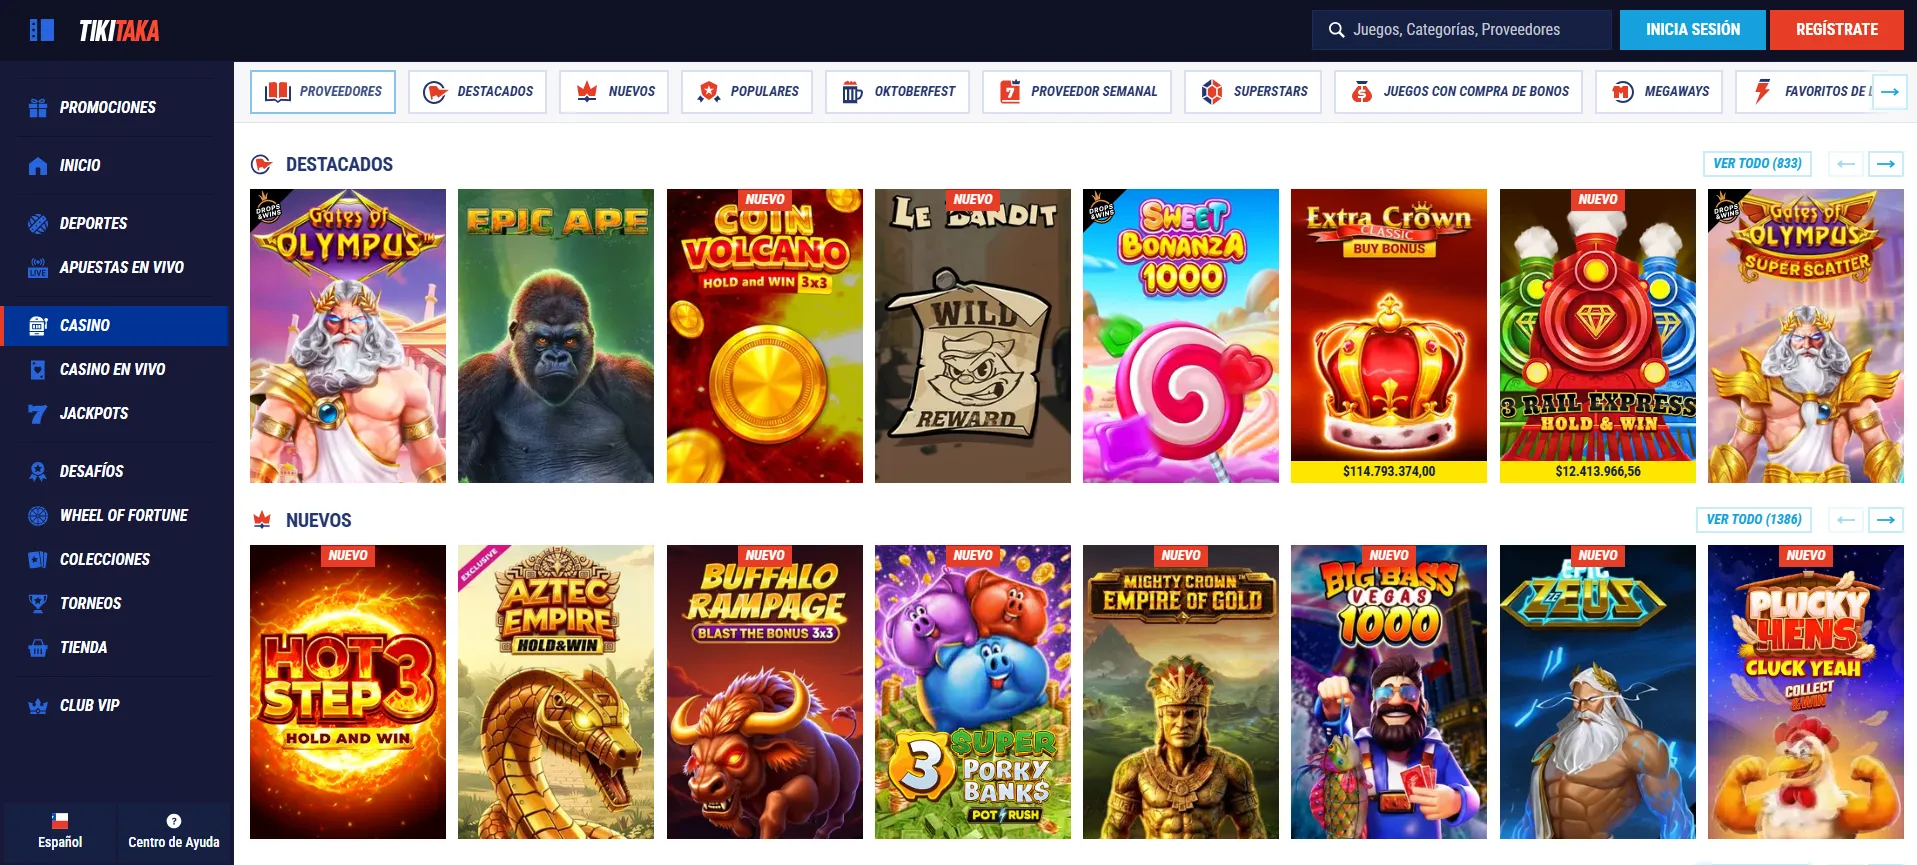Click the search magnifier icon
Screen dimensions: 1917x865
[1336, 30]
